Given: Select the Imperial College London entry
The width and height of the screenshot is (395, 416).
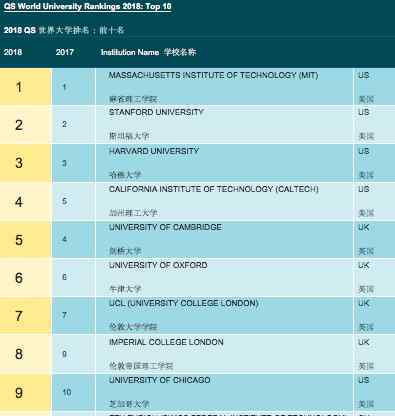Looking at the screenshot, I should [x=166, y=342].
